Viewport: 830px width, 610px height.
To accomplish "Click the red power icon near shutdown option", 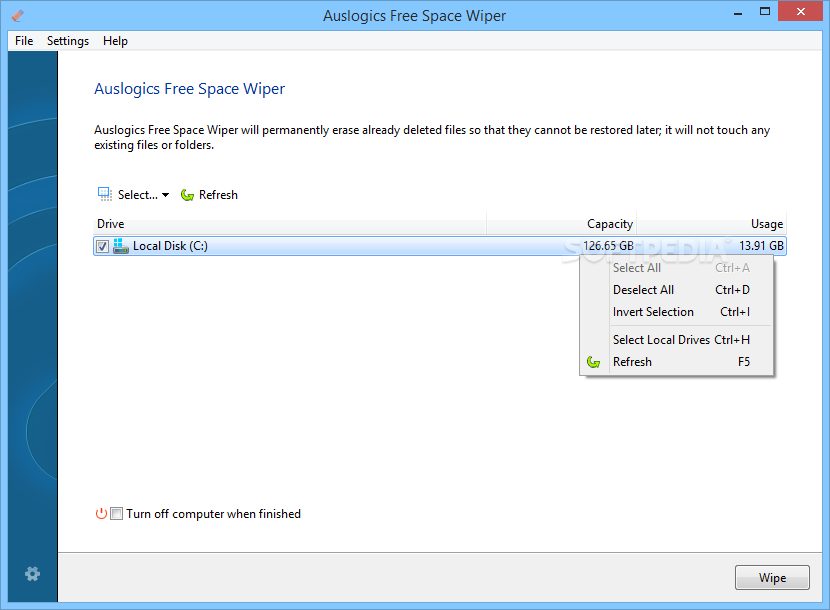I will click(101, 513).
